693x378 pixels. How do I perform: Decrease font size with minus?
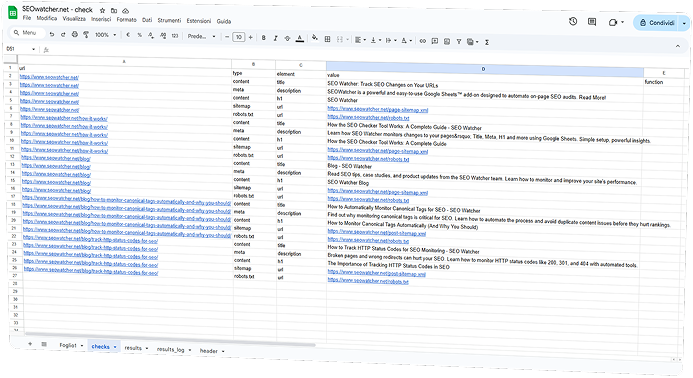[x=227, y=37]
